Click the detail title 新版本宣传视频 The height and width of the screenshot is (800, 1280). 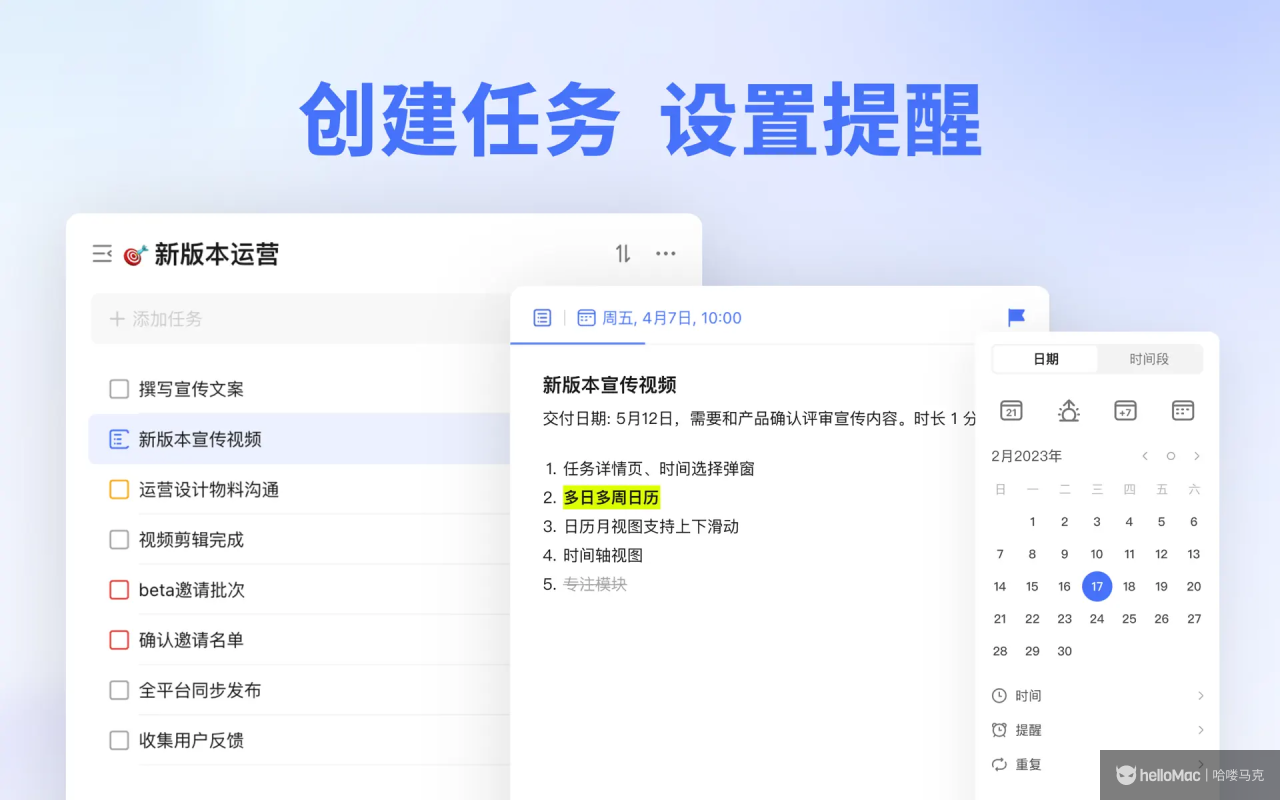pyautogui.click(x=609, y=385)
